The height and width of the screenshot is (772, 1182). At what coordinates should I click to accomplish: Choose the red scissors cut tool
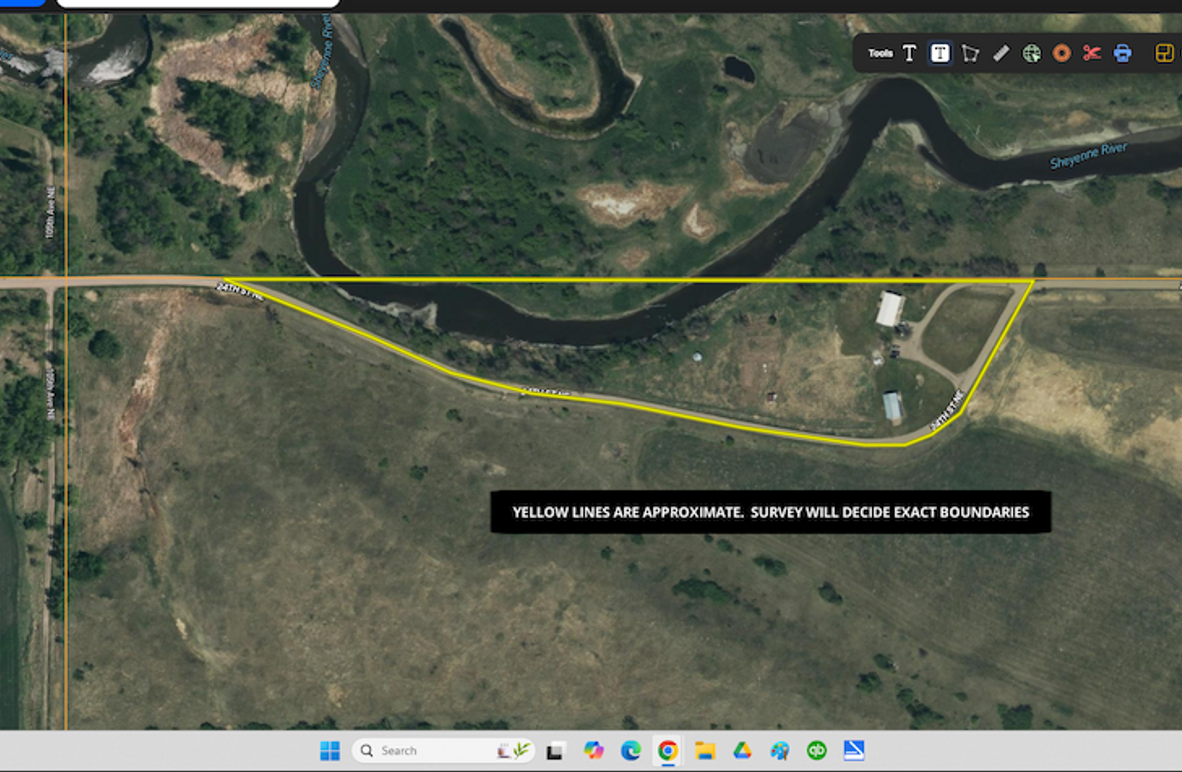click(x=1092, y=54)
